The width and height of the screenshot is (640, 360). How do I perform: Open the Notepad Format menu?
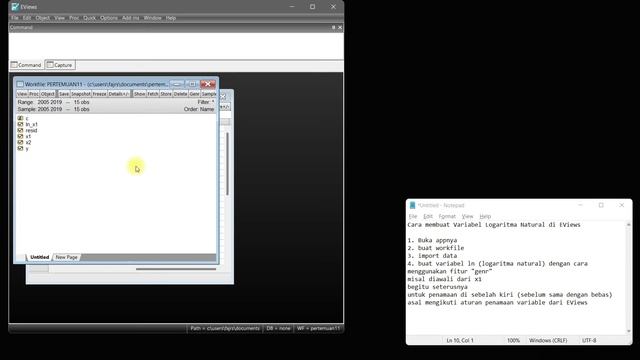pyautogui.click(x=447, y=216)
